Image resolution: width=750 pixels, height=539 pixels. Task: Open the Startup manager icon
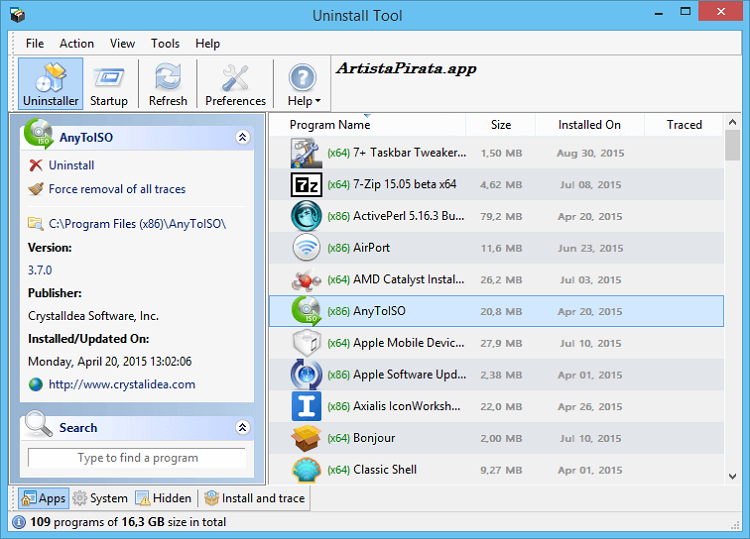click(x=109, y=83)
